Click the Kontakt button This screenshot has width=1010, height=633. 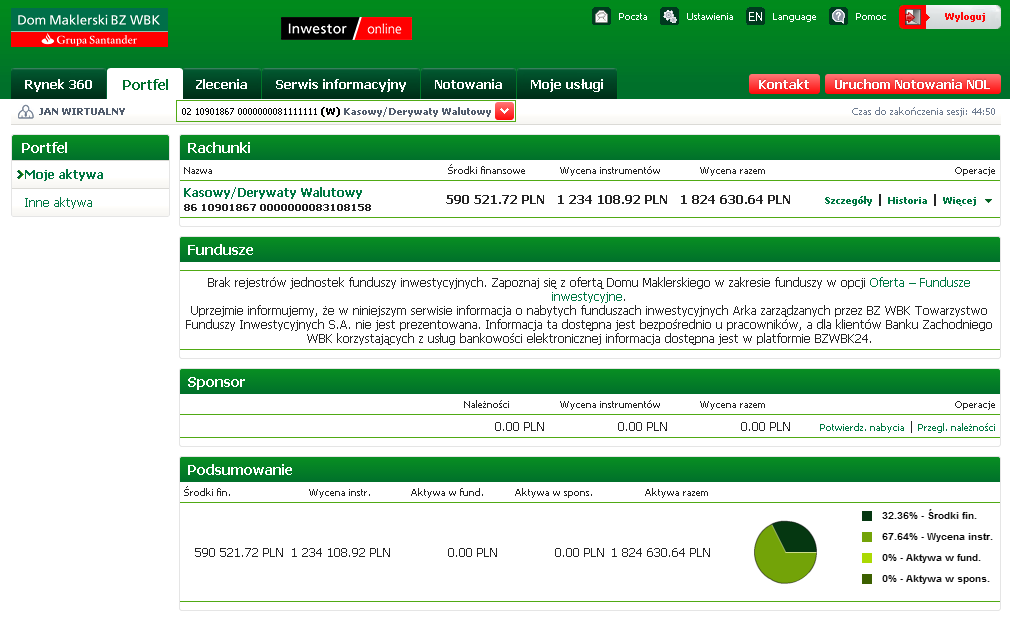[783, 84]
